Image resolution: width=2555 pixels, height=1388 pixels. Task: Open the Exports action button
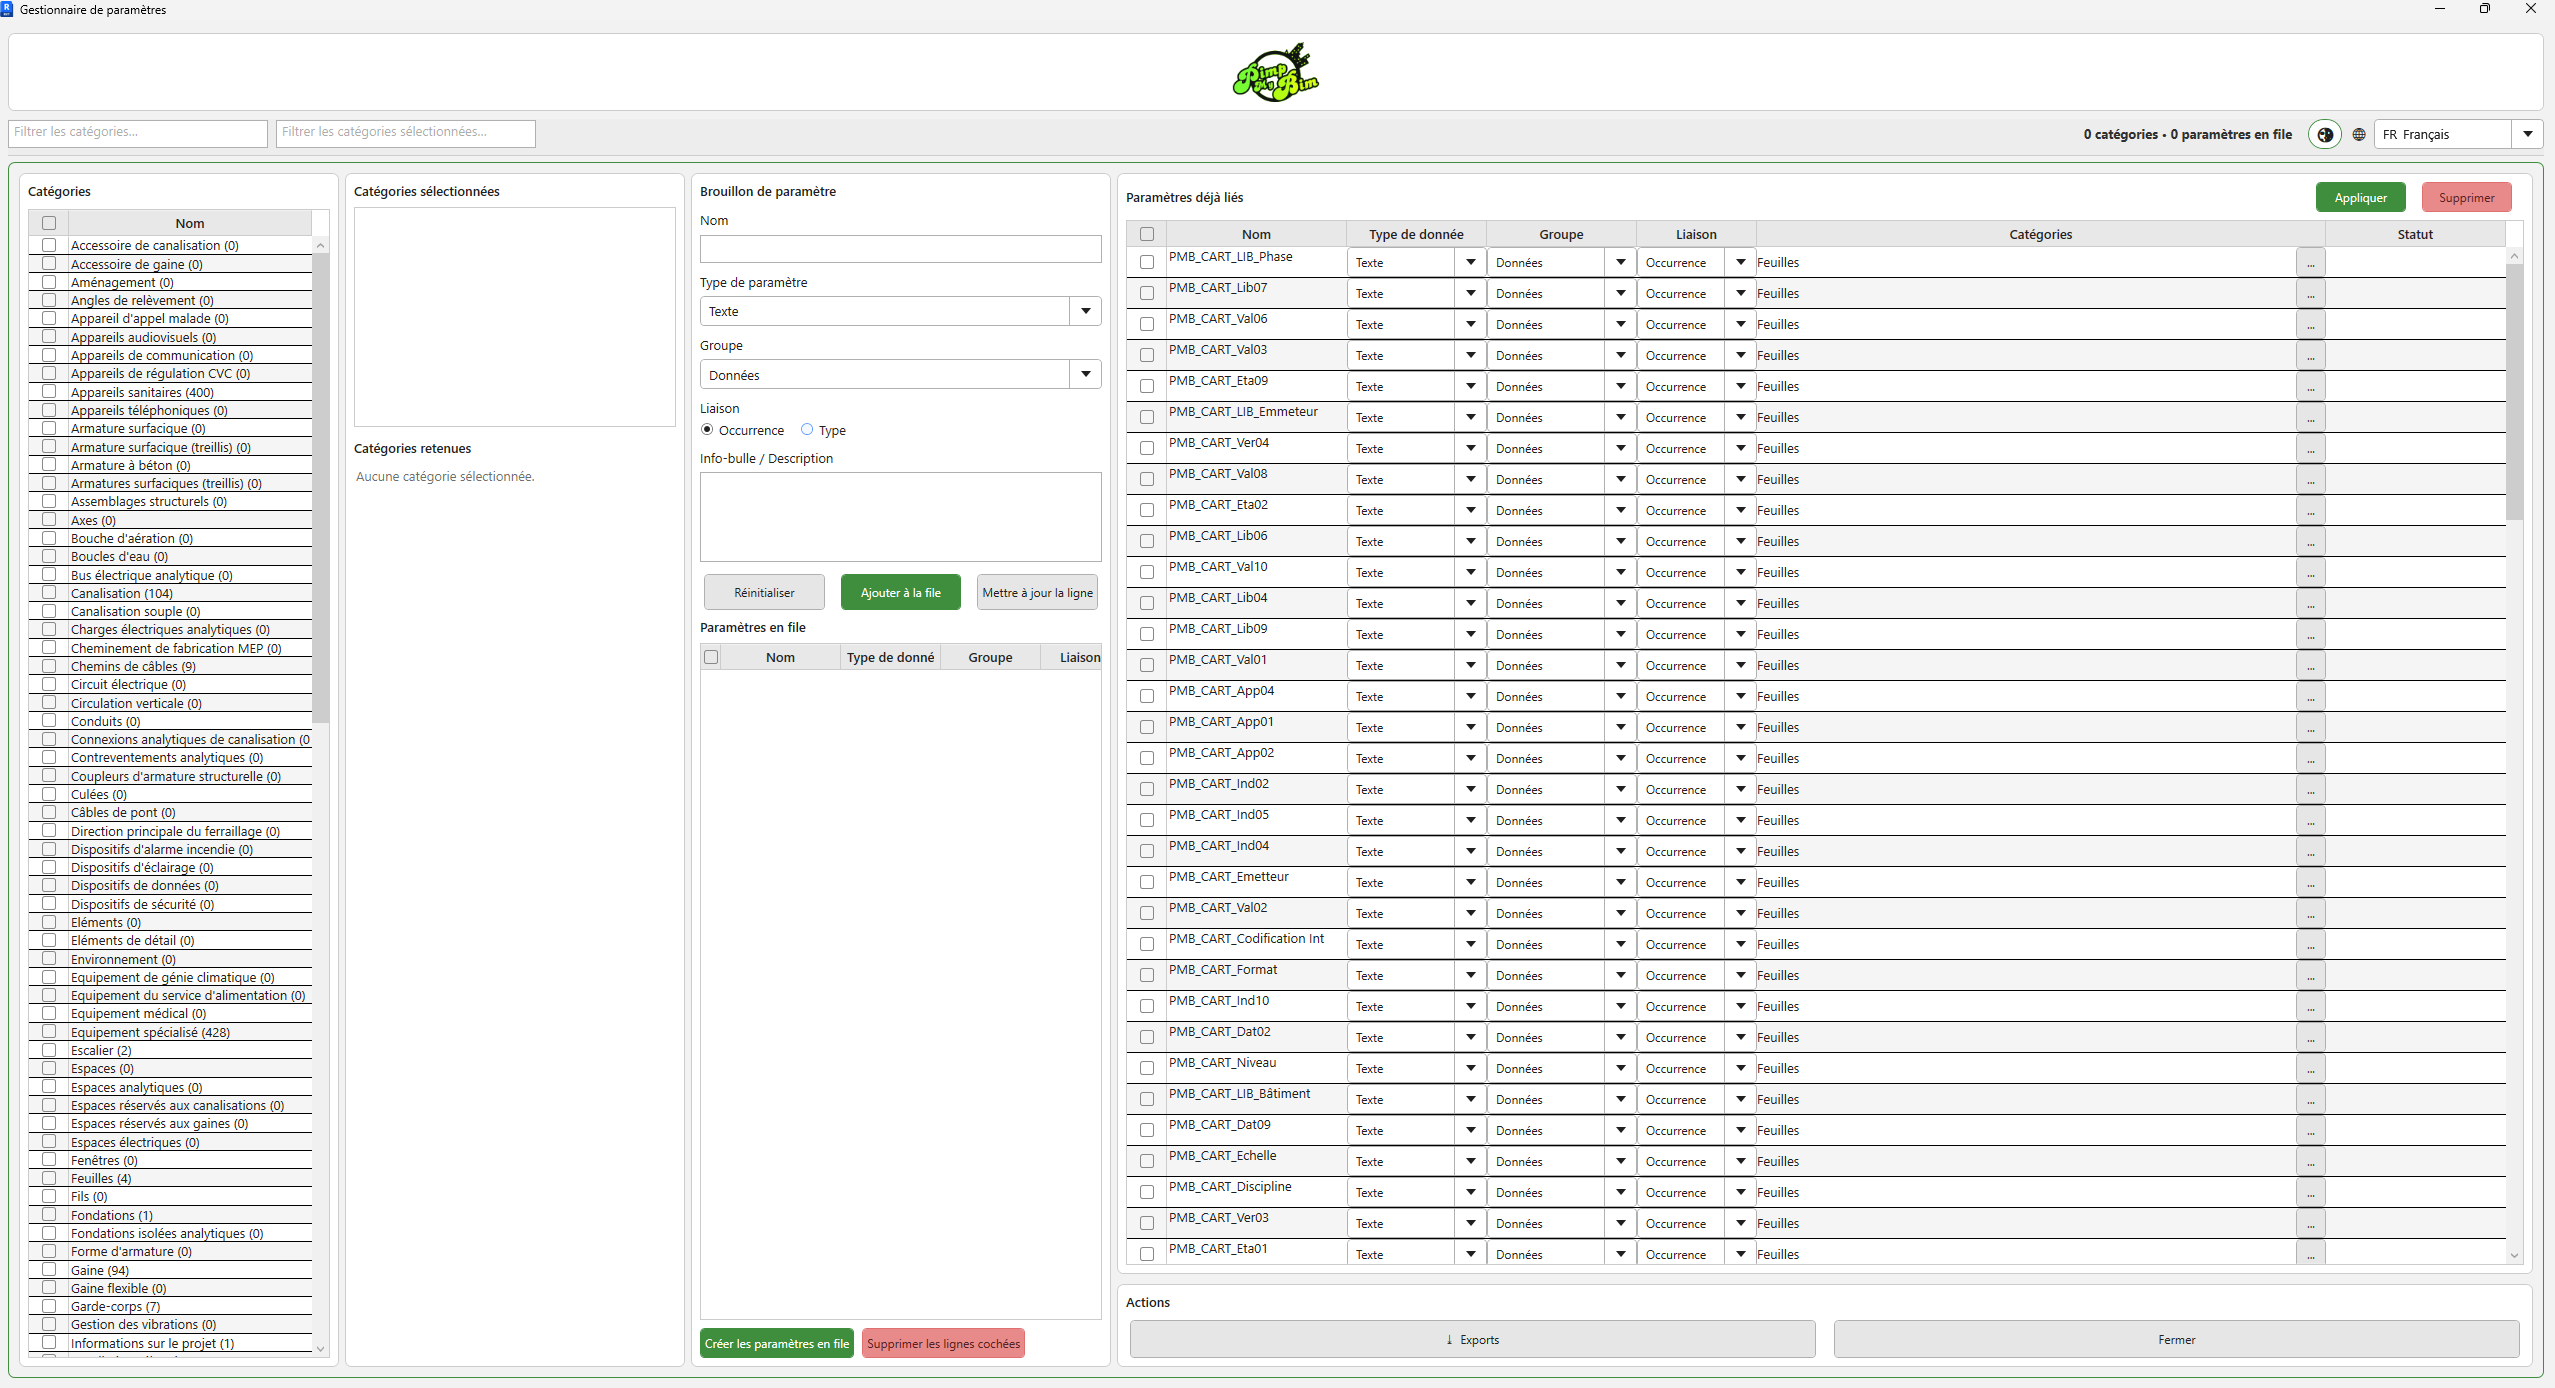click(1472, 1339)
